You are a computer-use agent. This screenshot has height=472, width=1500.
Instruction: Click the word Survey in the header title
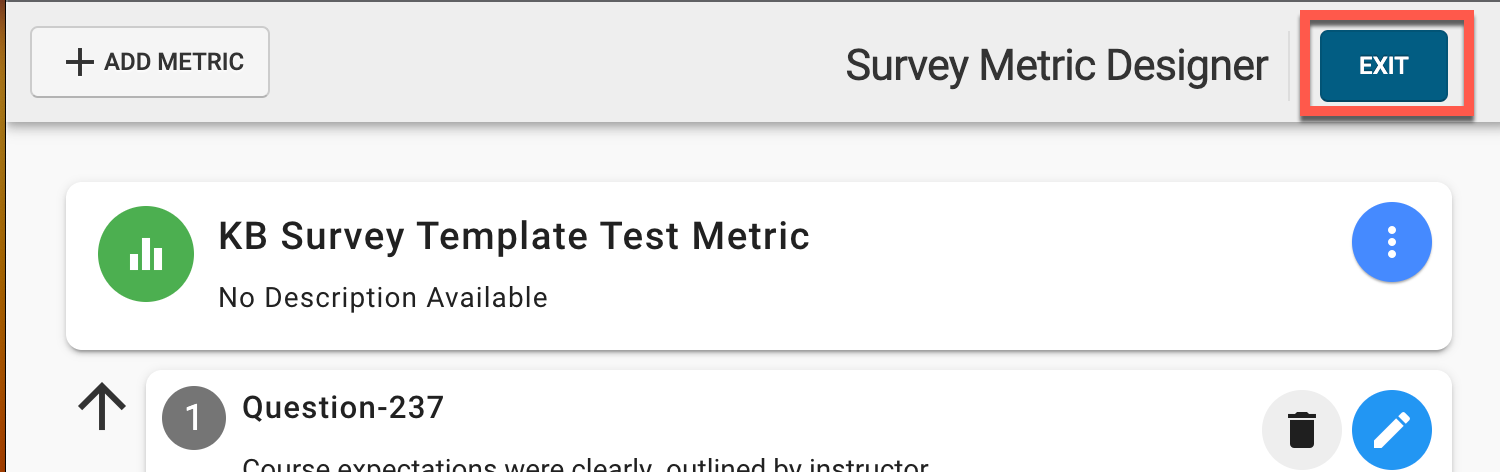tap(907, 66)
